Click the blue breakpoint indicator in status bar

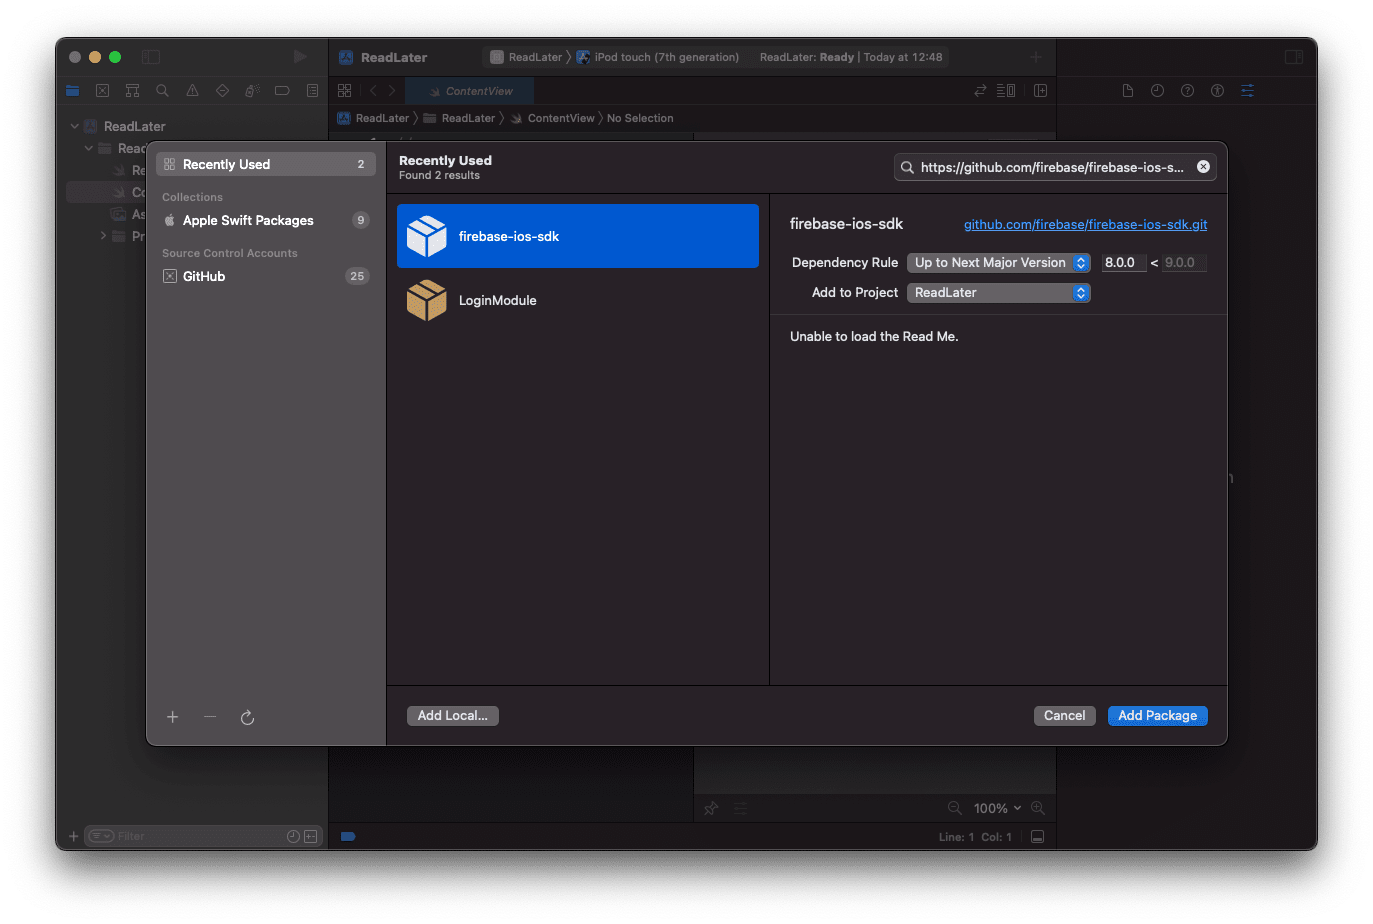pyautogui.click(x=348, y=837)
